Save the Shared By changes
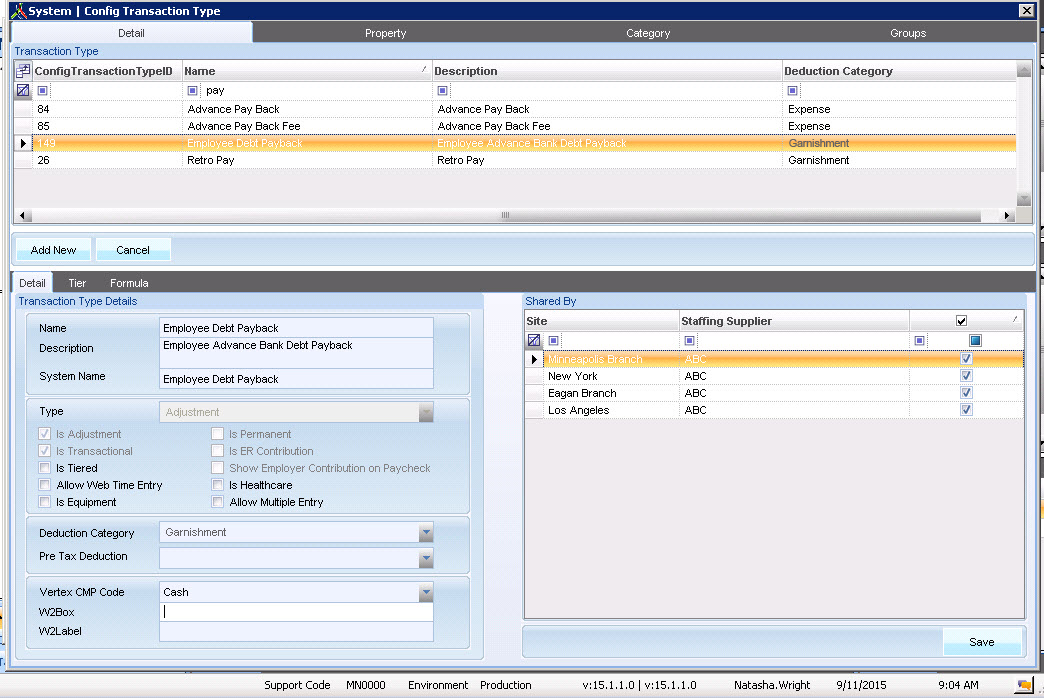 pos(981,641)
